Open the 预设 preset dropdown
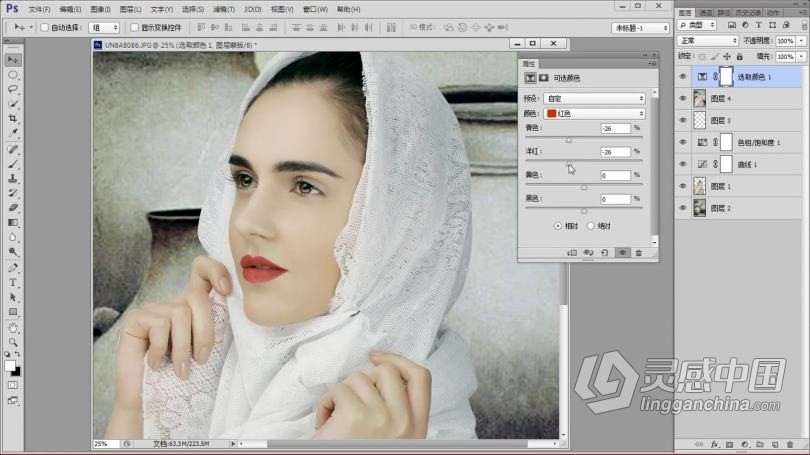Screen dimensions: 810x455 (x=594, y=98)
